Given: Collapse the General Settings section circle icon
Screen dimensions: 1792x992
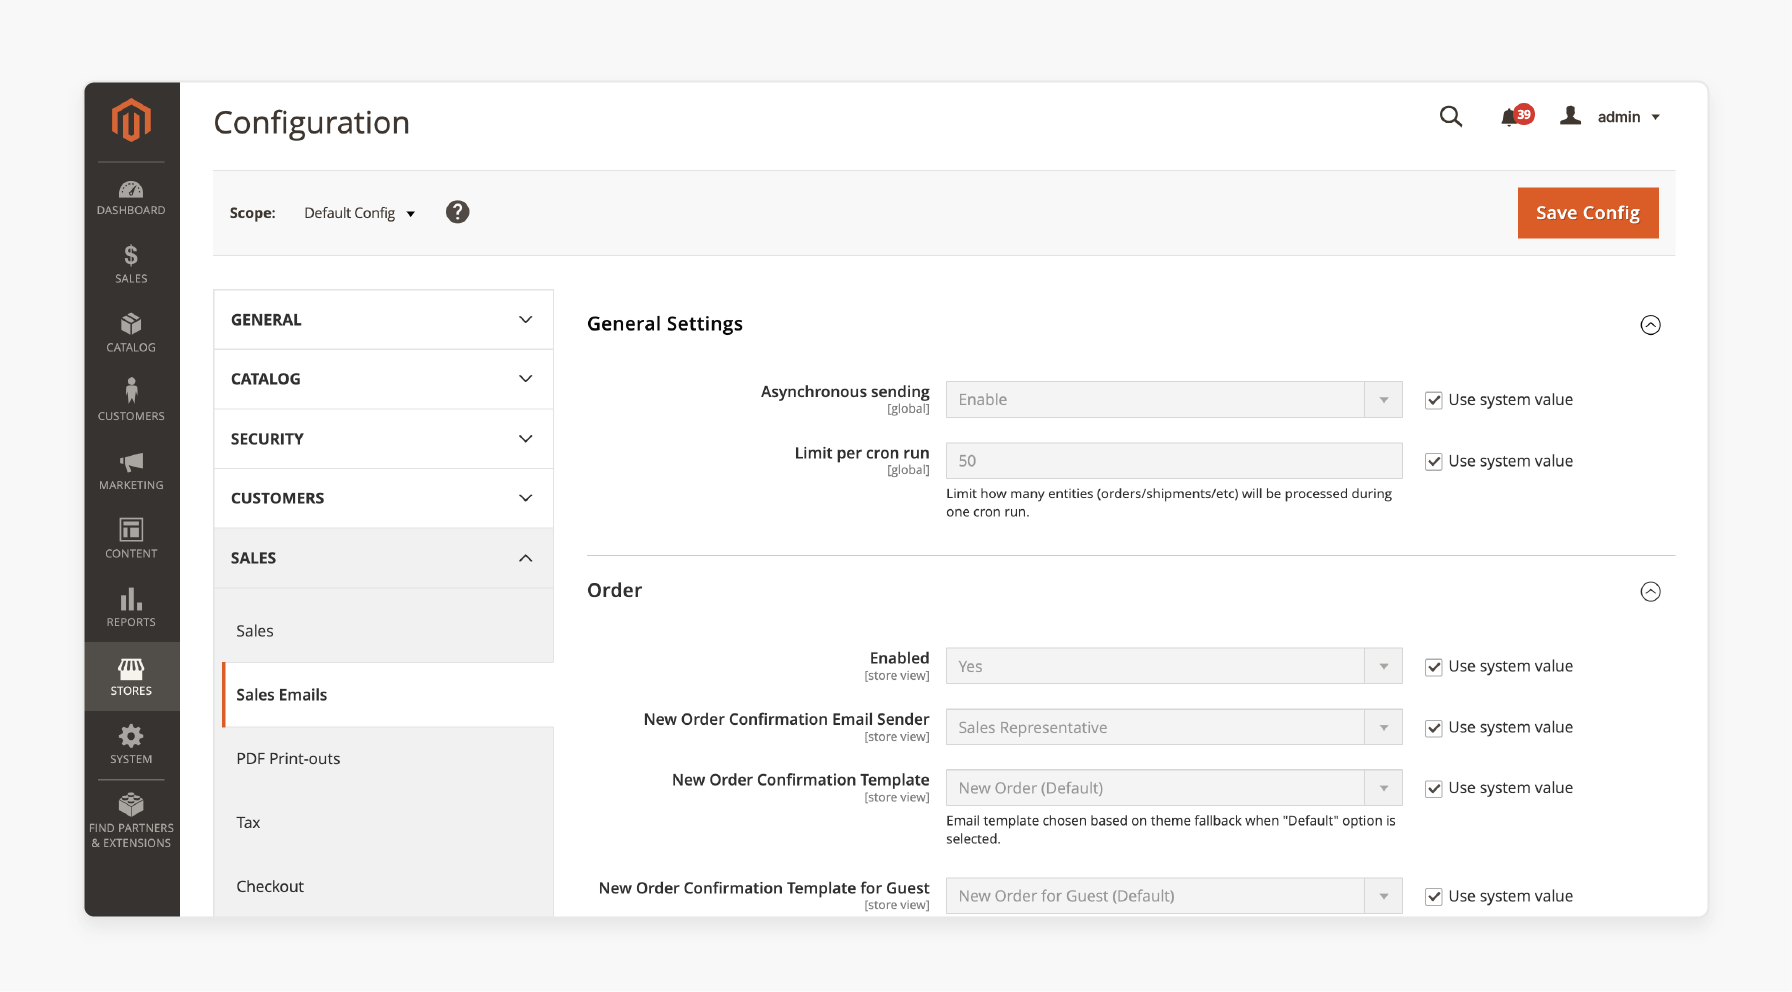Looking at the screenshot, I should [x=1651, y=325].
